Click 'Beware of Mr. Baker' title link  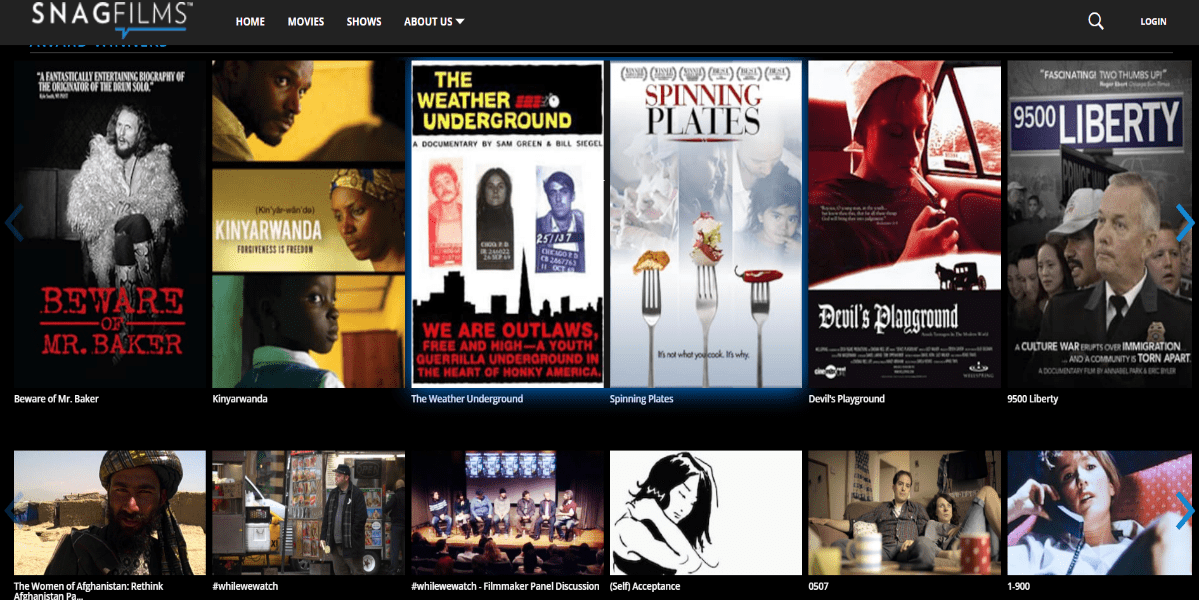pos(56,399)
